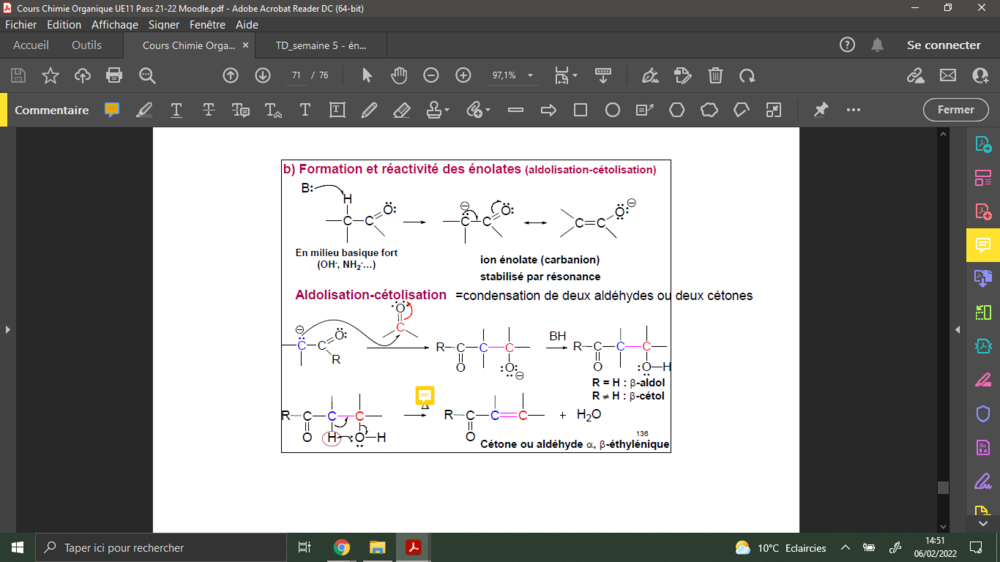Viewport: 1000px width, 562px height.
Task: Draw a rectangle shape tool
Action: [x=580, y=110]
